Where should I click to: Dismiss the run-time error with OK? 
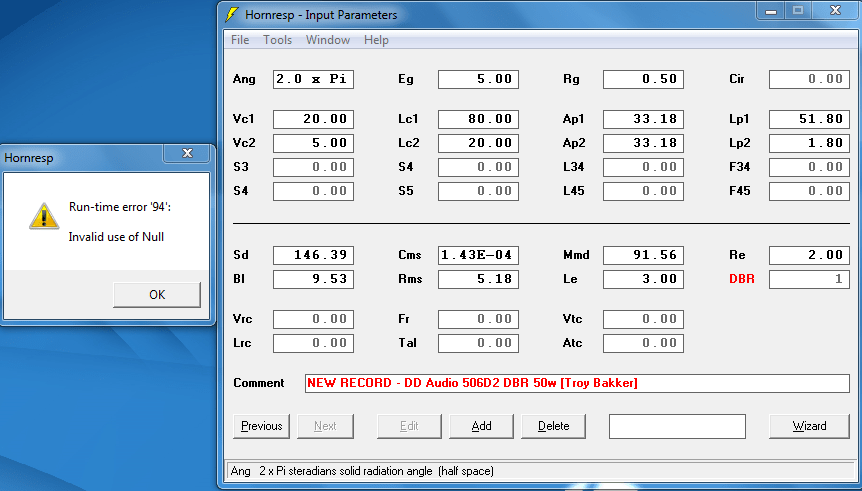pos(157,295)
